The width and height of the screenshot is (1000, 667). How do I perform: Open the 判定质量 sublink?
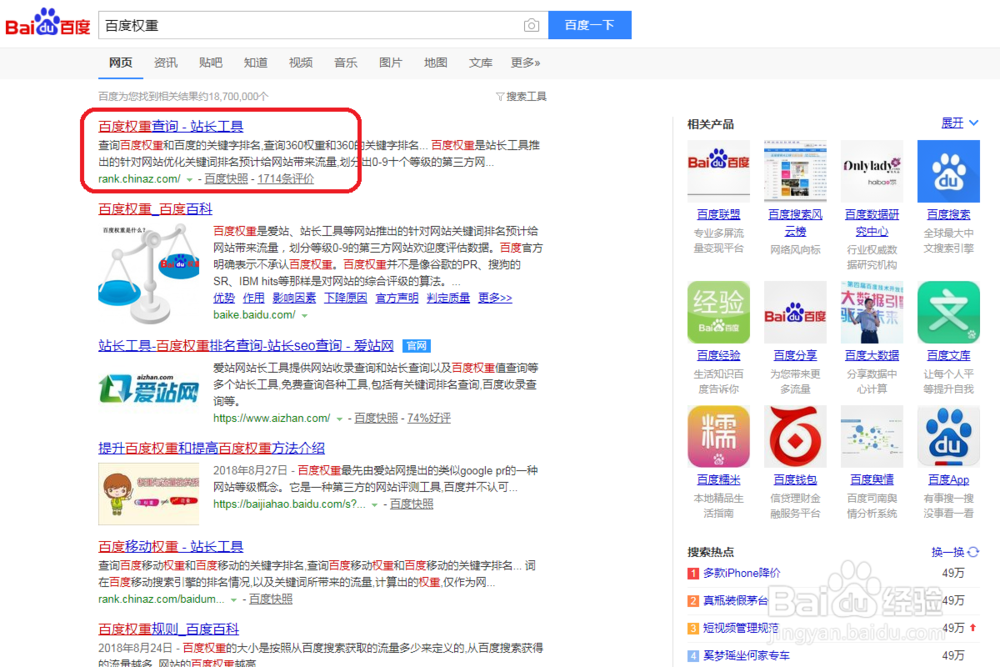coord(448,298)
